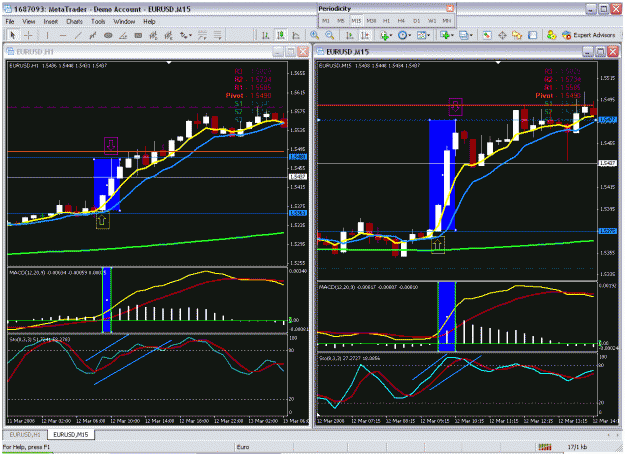625x454 pixels.
Task: Select the equidistant channel tool
Action: [93, 35]
